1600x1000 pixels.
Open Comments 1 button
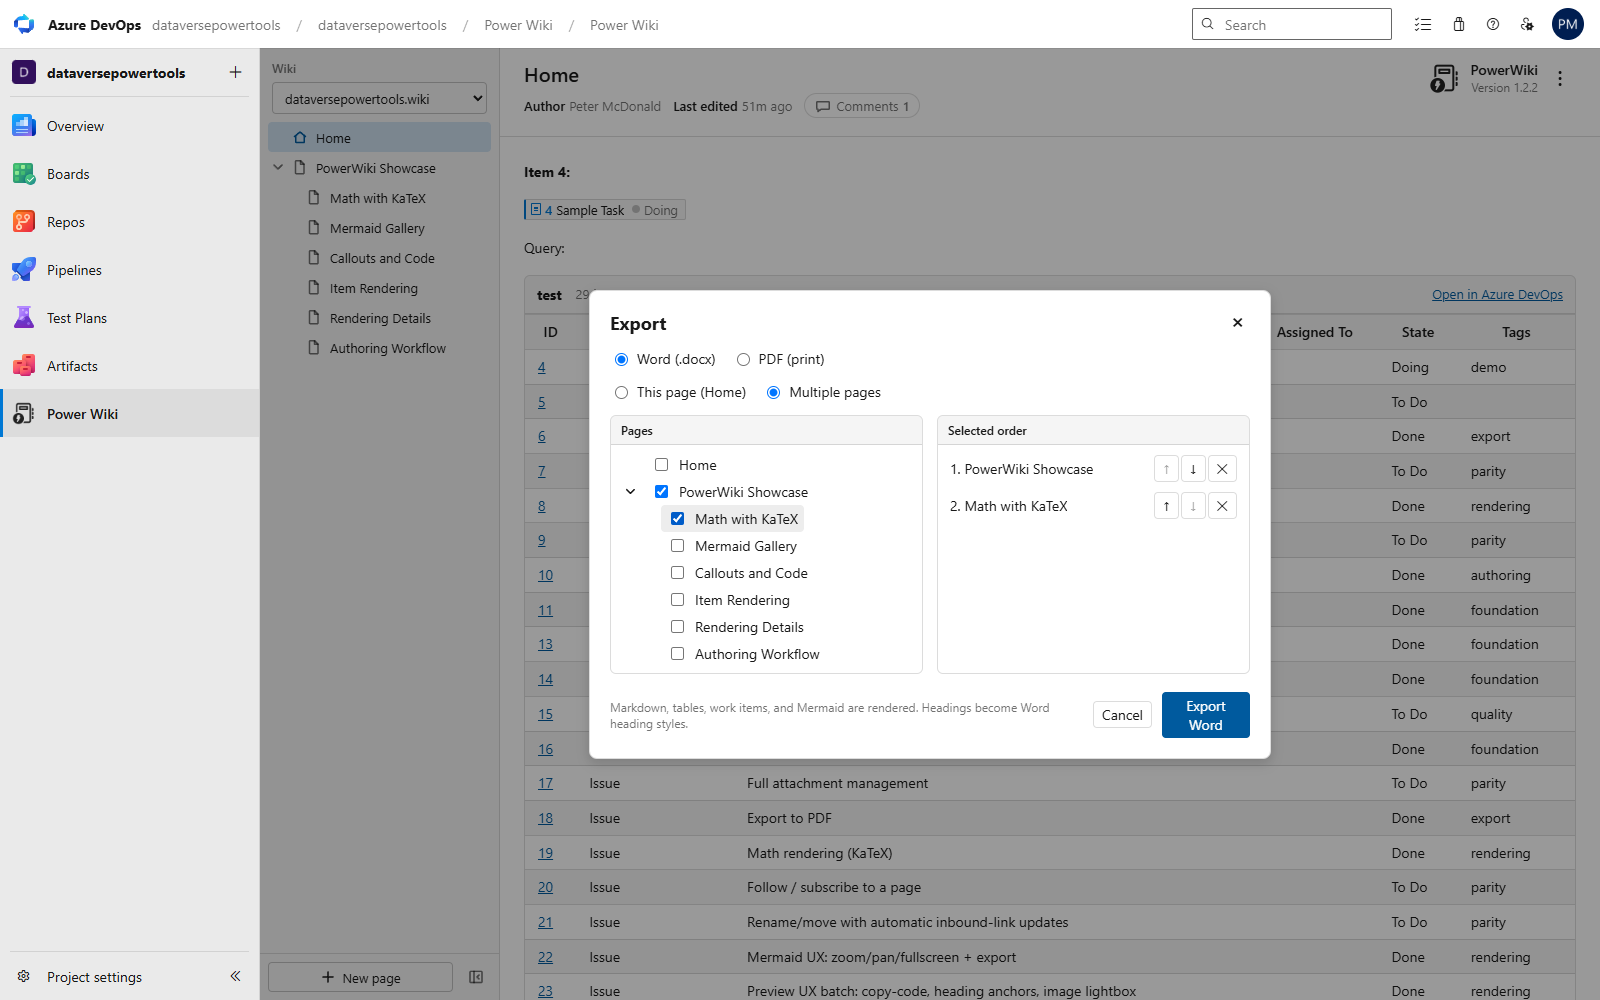pos(862,106)
